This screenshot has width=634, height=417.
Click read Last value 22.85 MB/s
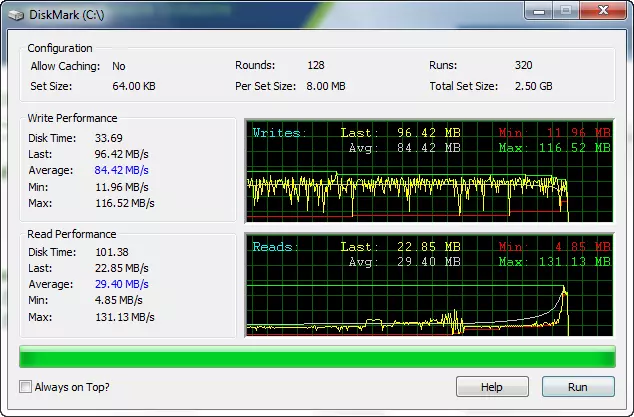point(122,268)
